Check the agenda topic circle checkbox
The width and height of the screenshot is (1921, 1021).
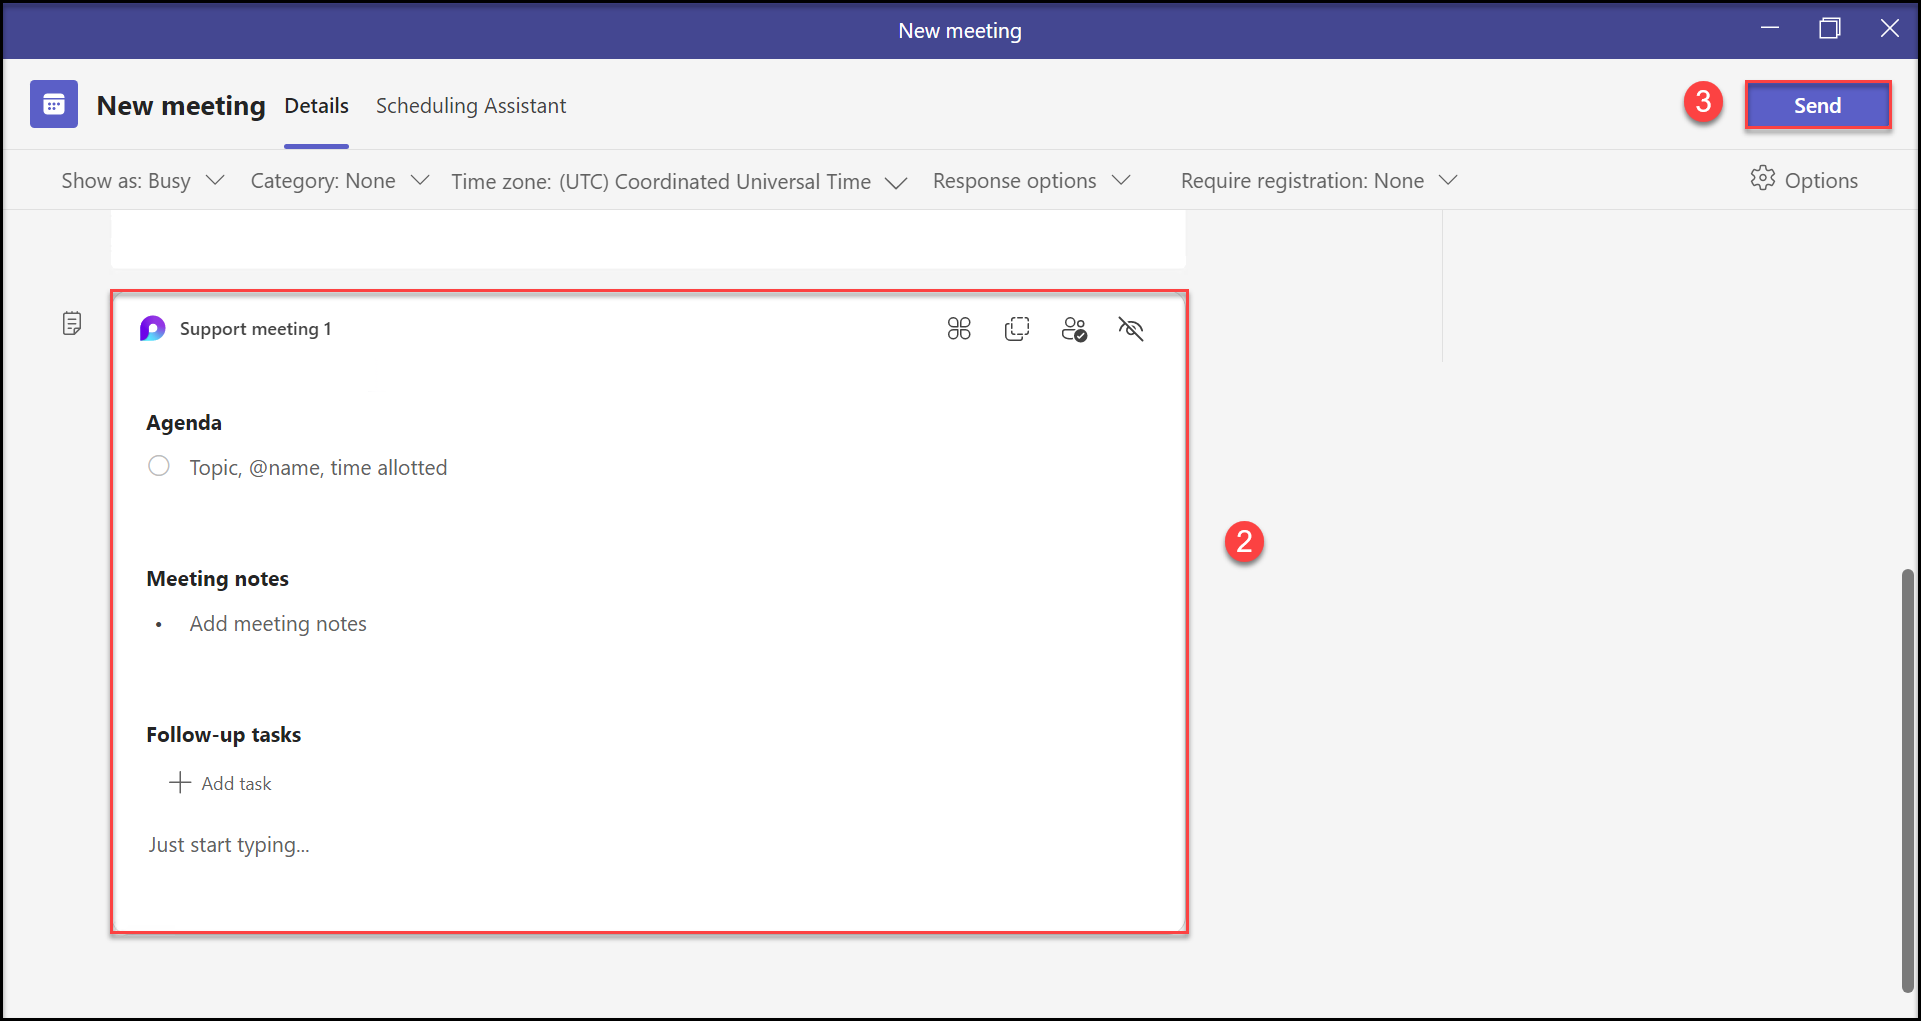[x=159, y=466]
